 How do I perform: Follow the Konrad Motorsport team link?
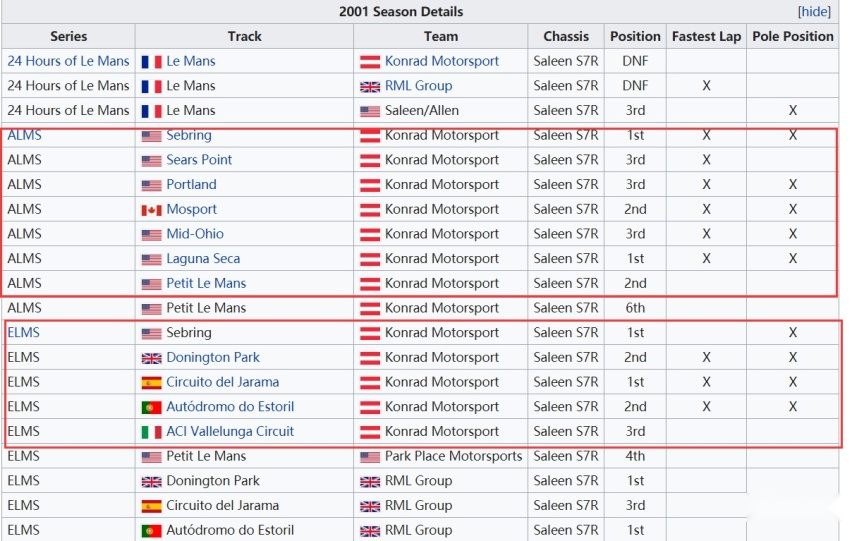(x=442, y=61)
